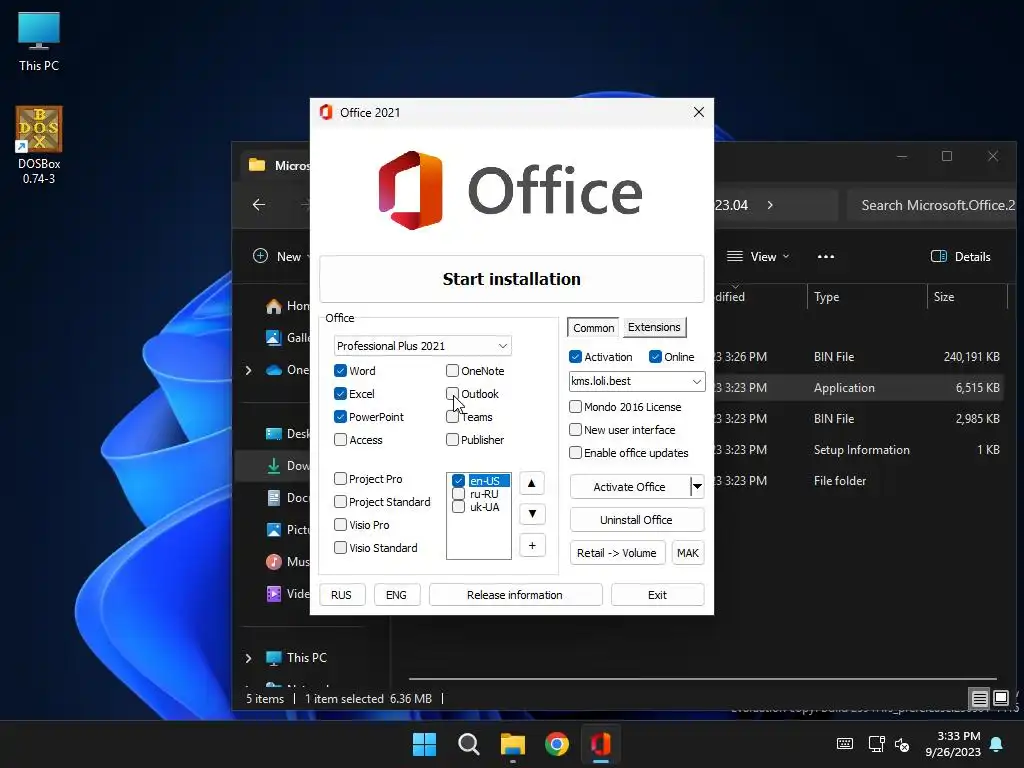Tick the New user interface checkbox
The image size is (1024, 768).
tap(575, 430)
